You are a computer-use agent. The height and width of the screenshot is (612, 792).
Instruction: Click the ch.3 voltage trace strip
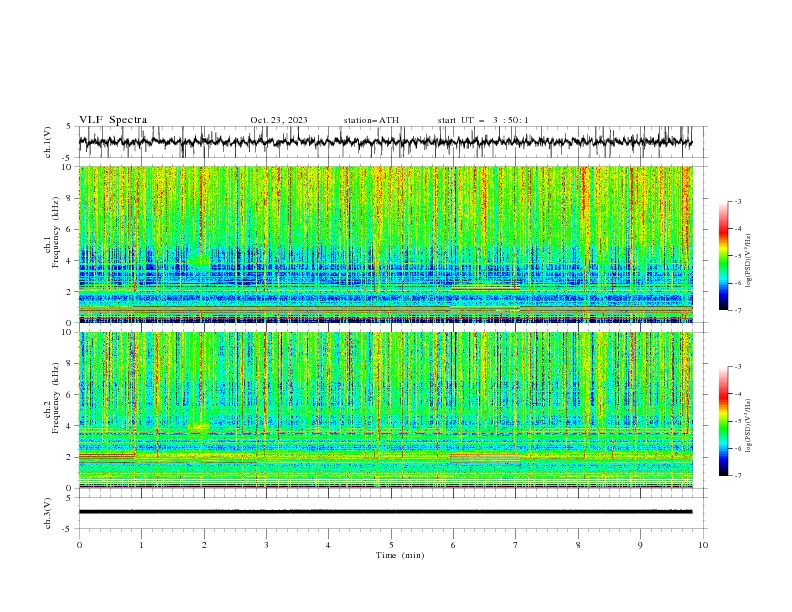pos(386,512)
